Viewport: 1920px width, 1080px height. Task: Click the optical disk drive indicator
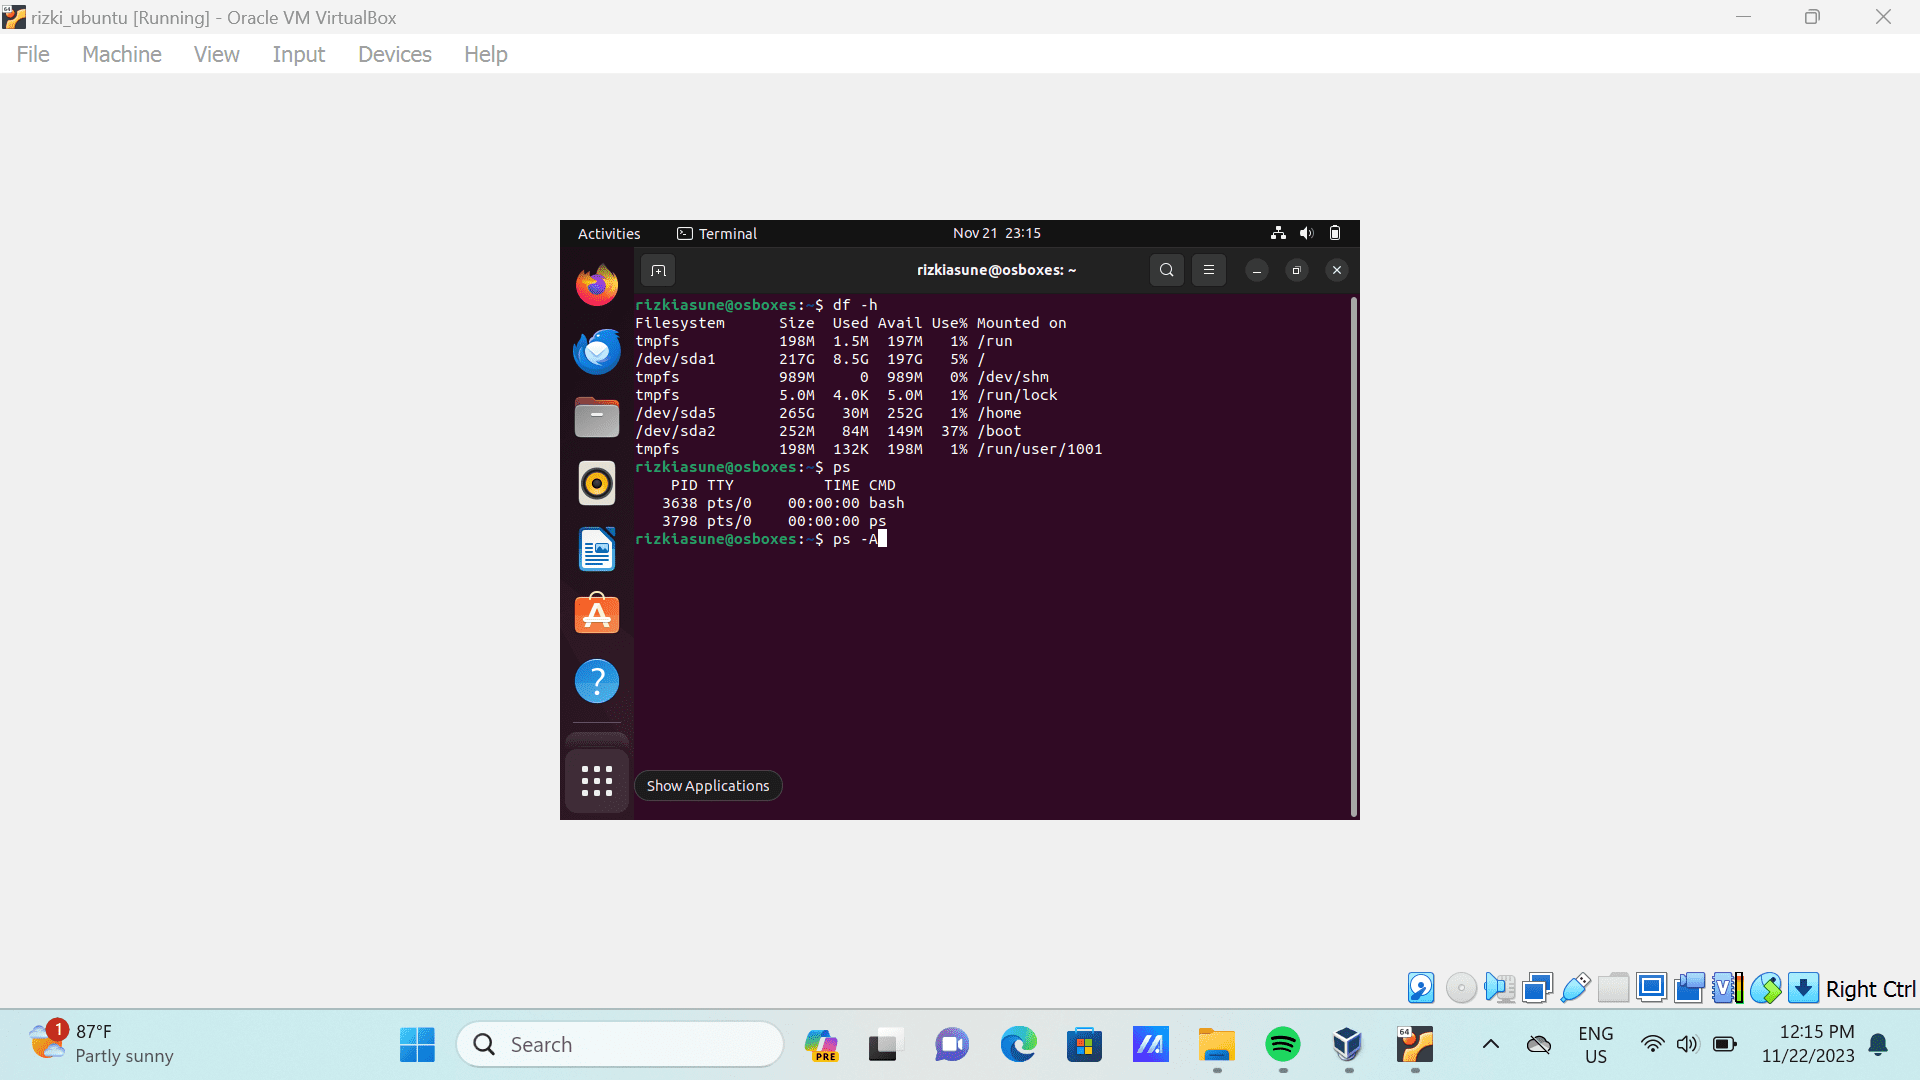1461,988
